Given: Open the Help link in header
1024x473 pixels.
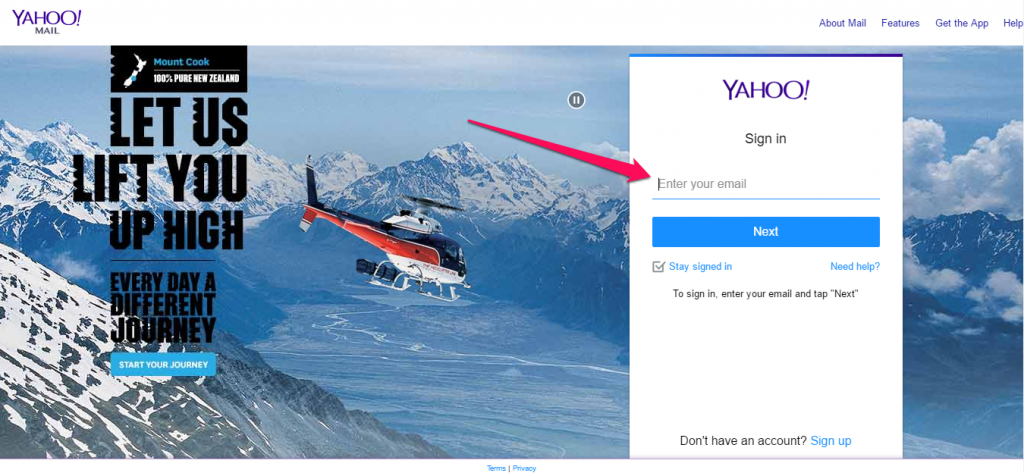Looking at the screenshot, I should pos(1013,23).
